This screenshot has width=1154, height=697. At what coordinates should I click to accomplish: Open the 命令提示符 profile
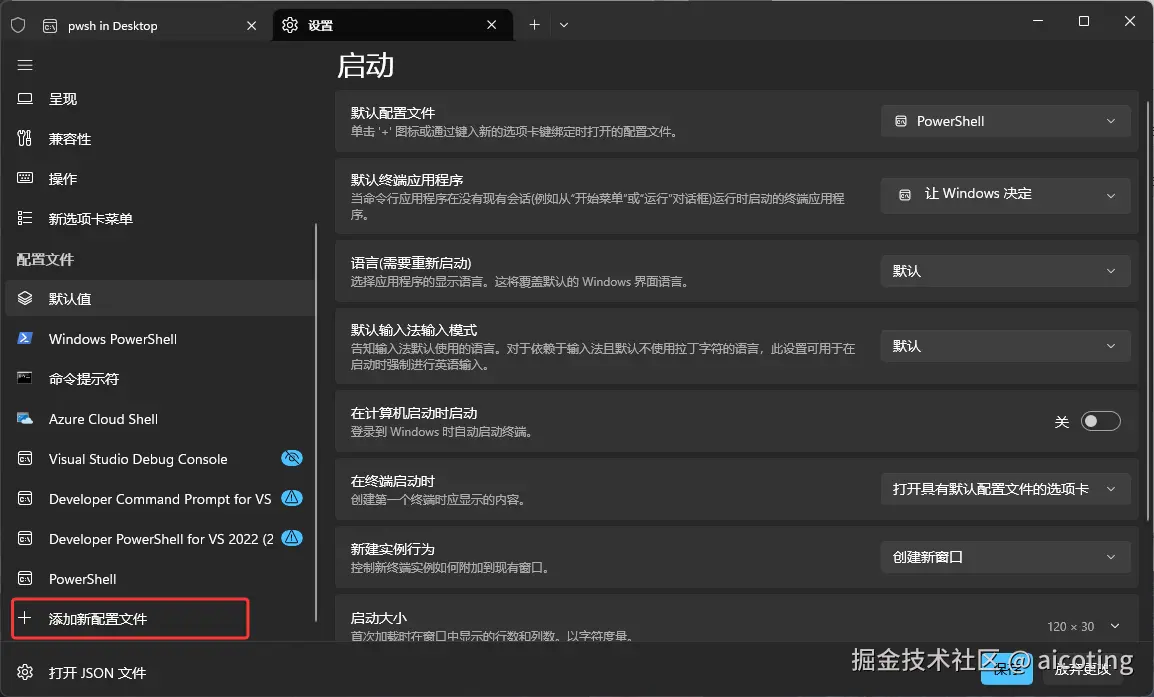(x=84, y=379)
